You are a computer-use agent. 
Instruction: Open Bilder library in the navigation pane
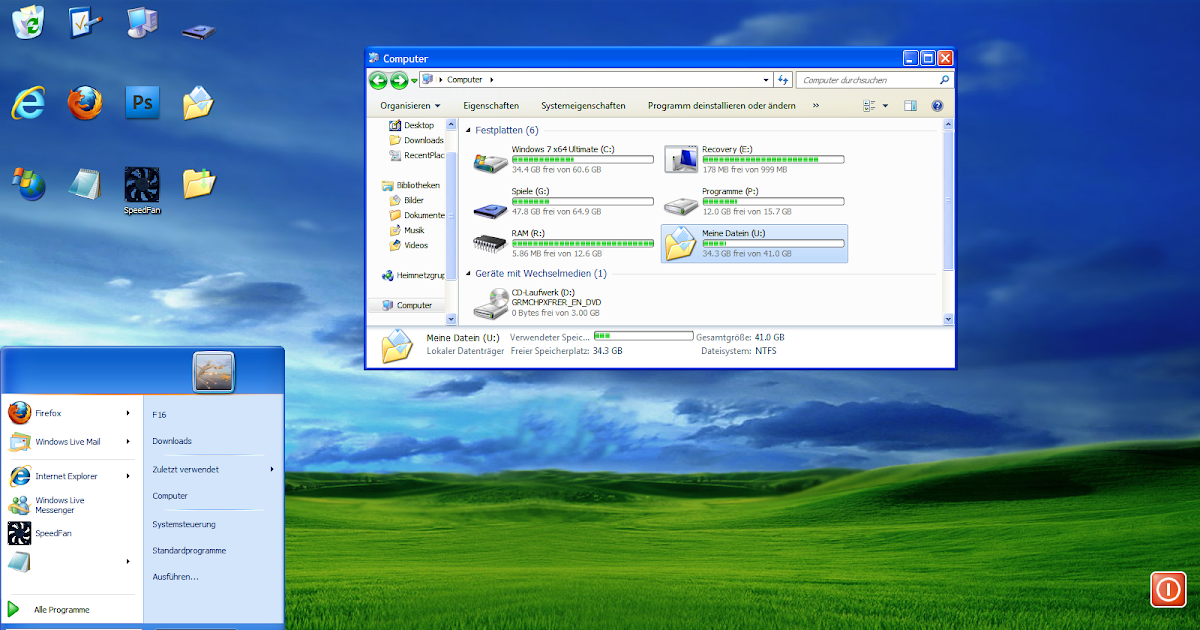pos(407,200)
